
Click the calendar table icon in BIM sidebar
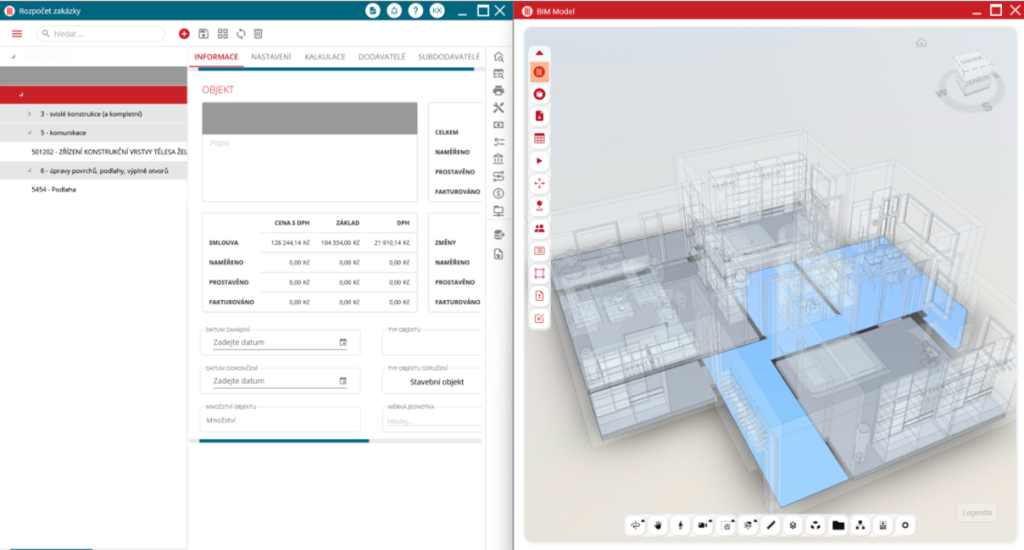pos(540,138)
